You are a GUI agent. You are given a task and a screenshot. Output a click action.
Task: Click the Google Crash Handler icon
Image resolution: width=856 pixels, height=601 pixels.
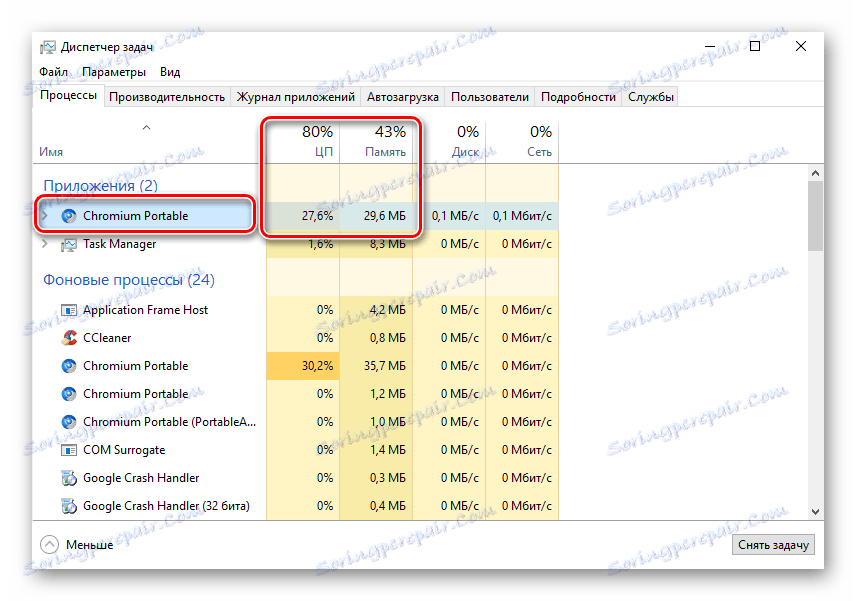tap(69, 478)
